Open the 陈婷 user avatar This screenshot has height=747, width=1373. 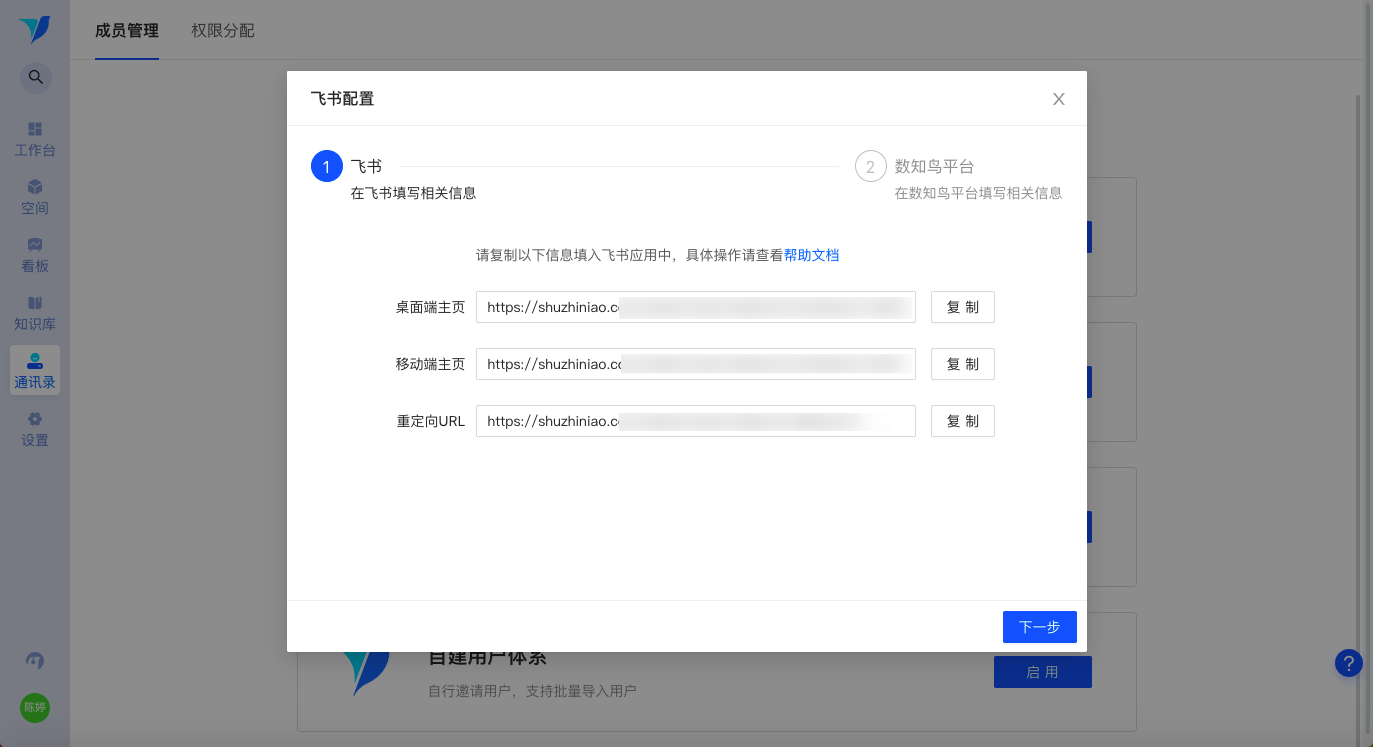[x=35, y=707]
